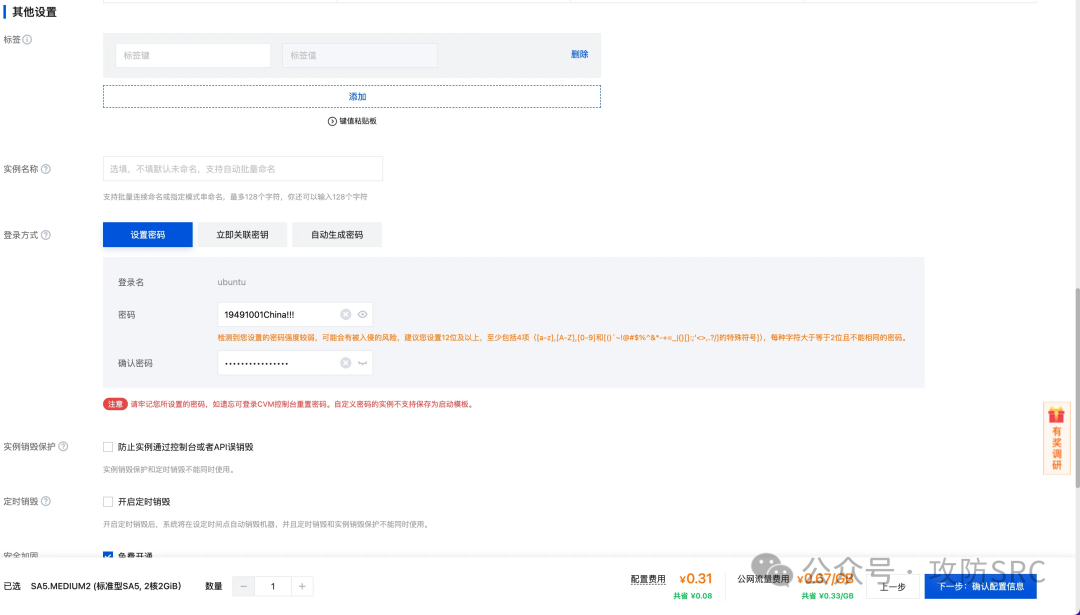Clear the password field with the X icon

point(347,314)
